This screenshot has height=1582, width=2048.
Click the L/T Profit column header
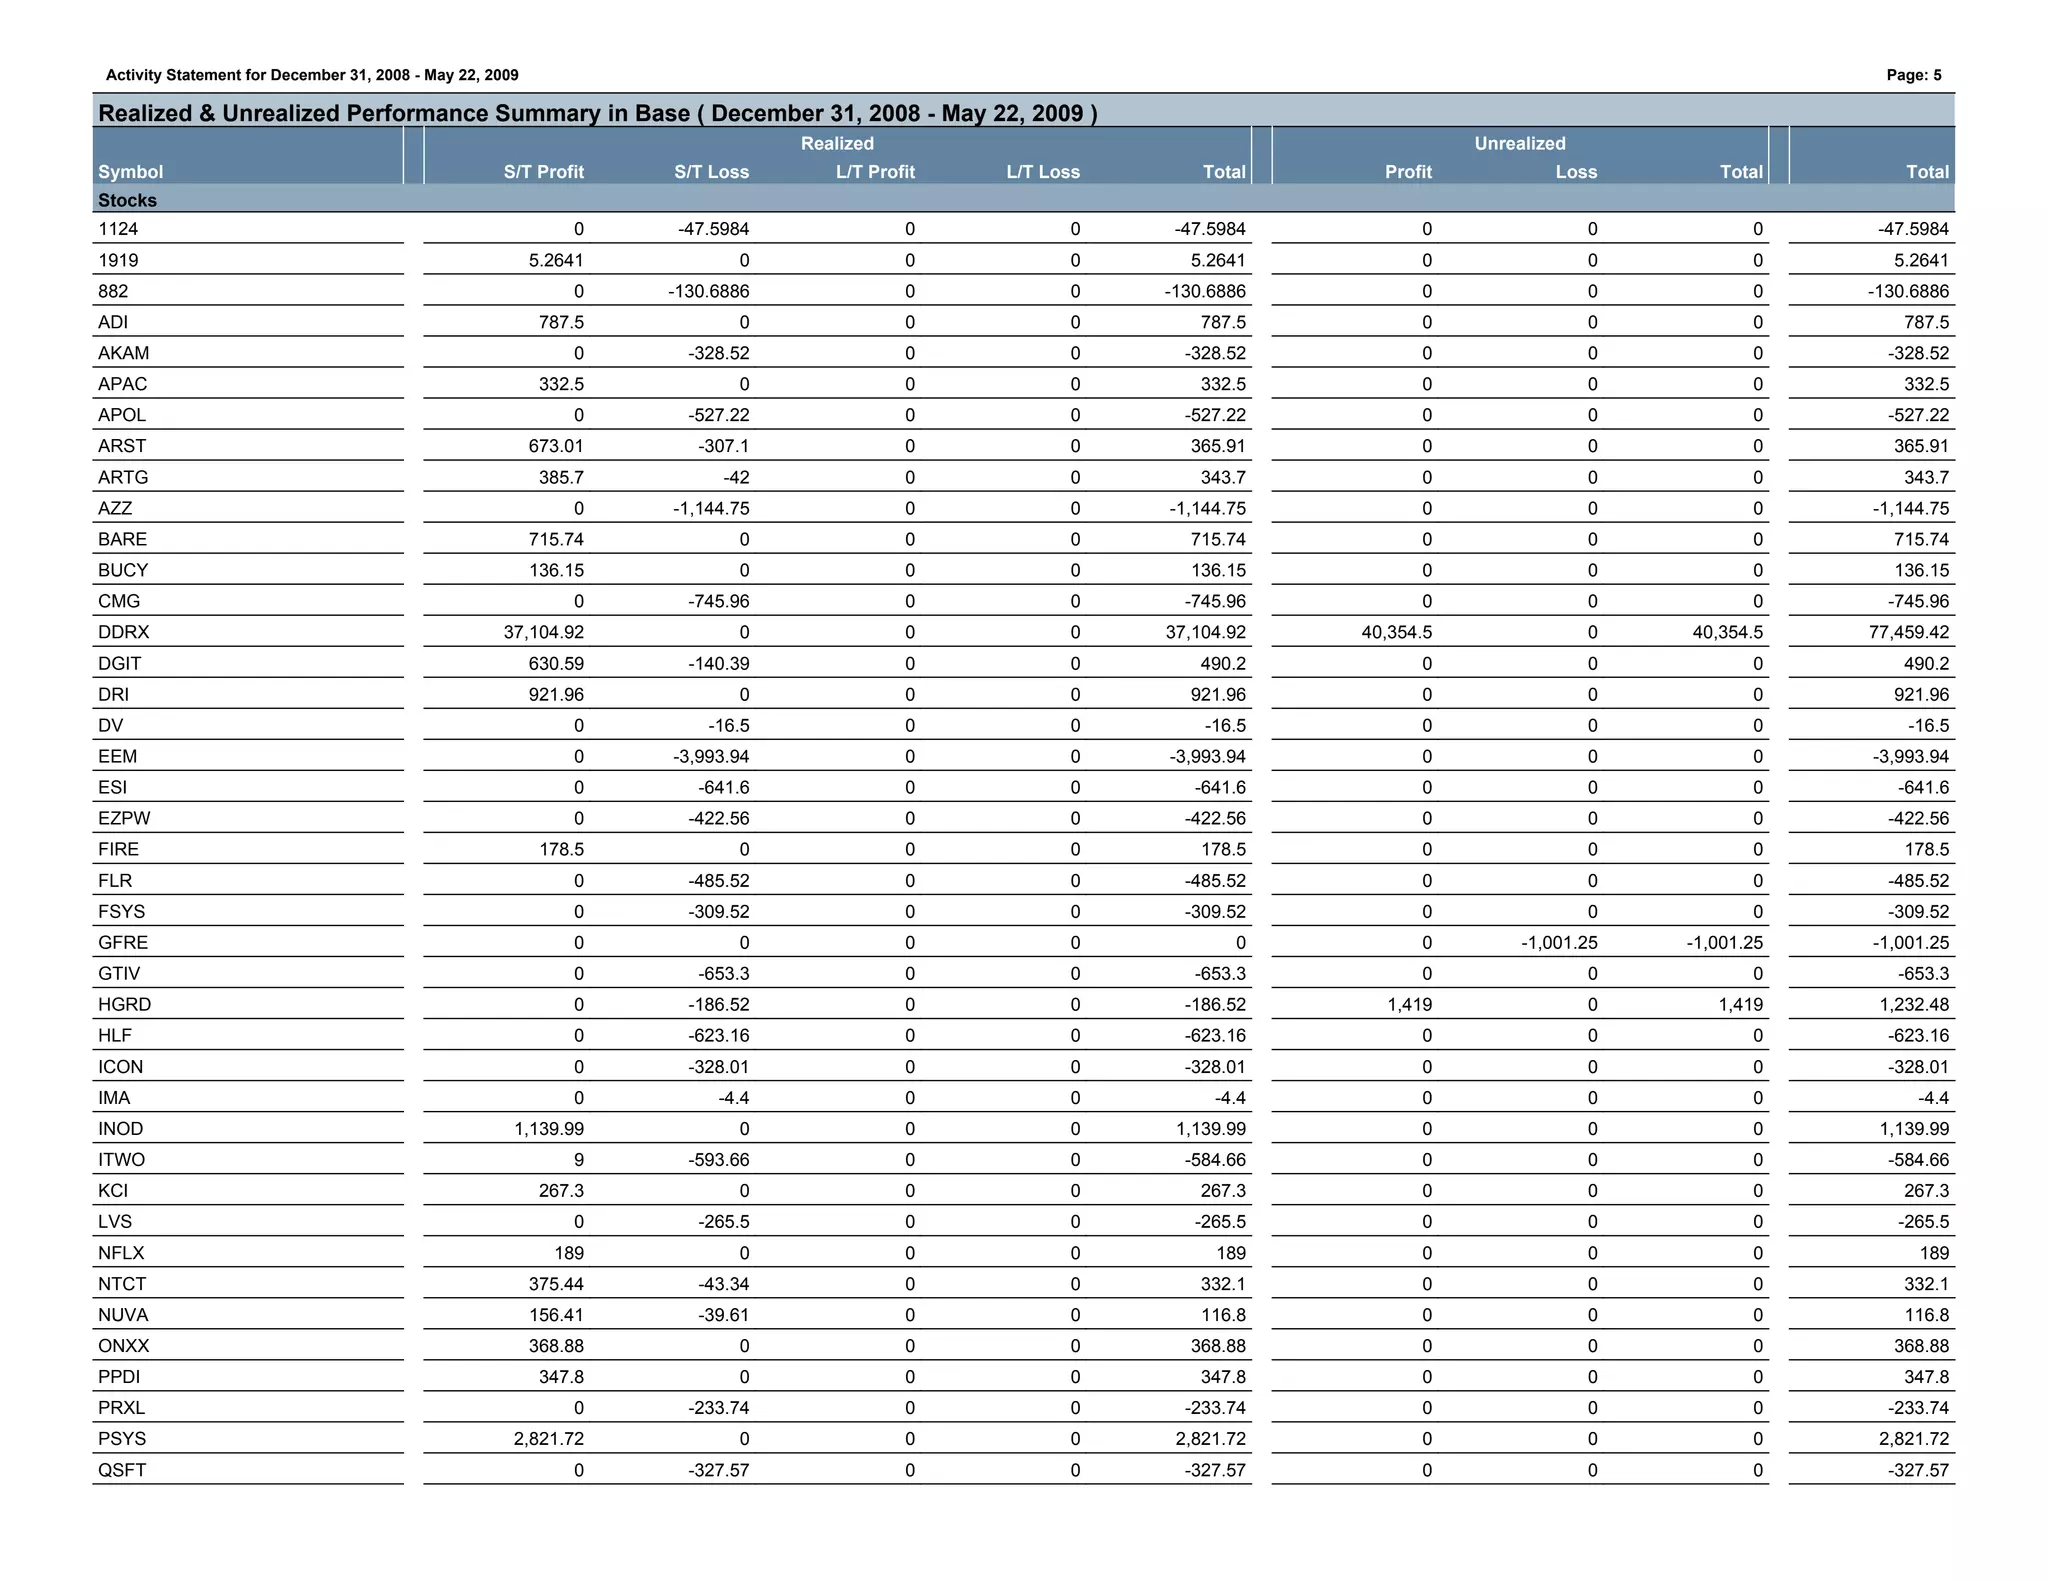pos(875,172)
